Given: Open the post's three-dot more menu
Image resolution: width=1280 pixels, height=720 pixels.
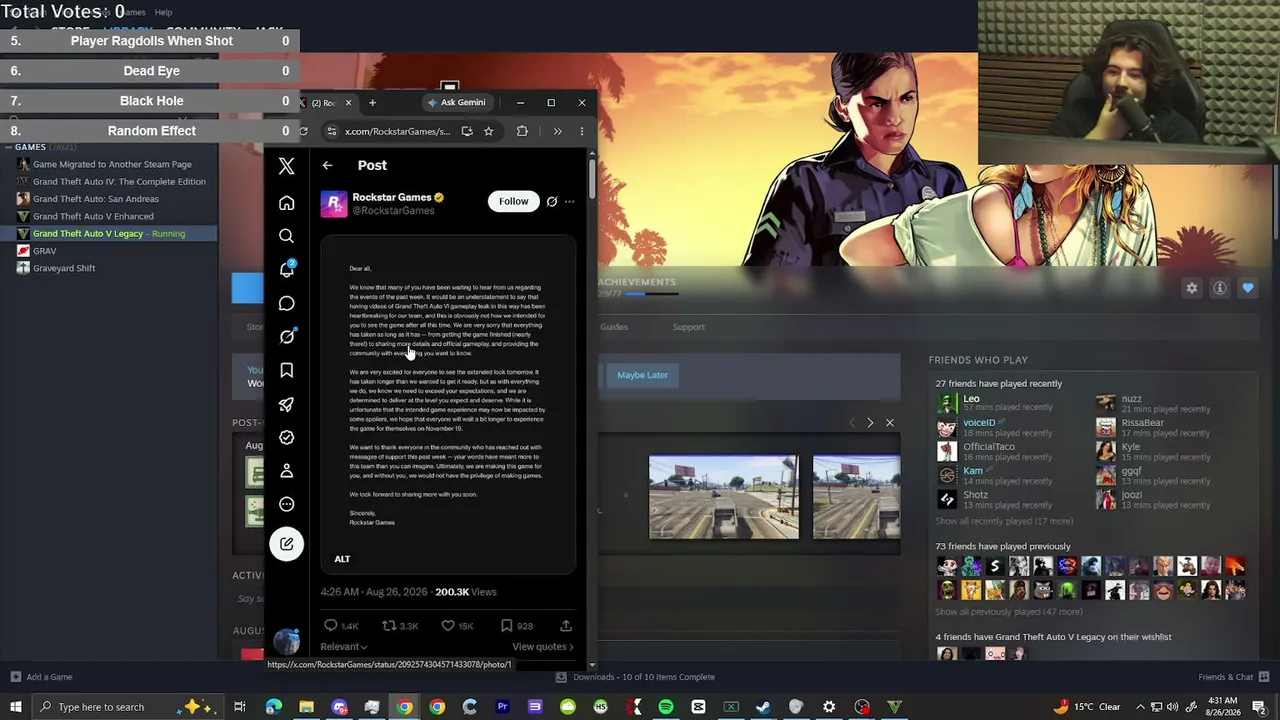Looking at the screenshot, I should pyautogui.click(x=569, y=201).
